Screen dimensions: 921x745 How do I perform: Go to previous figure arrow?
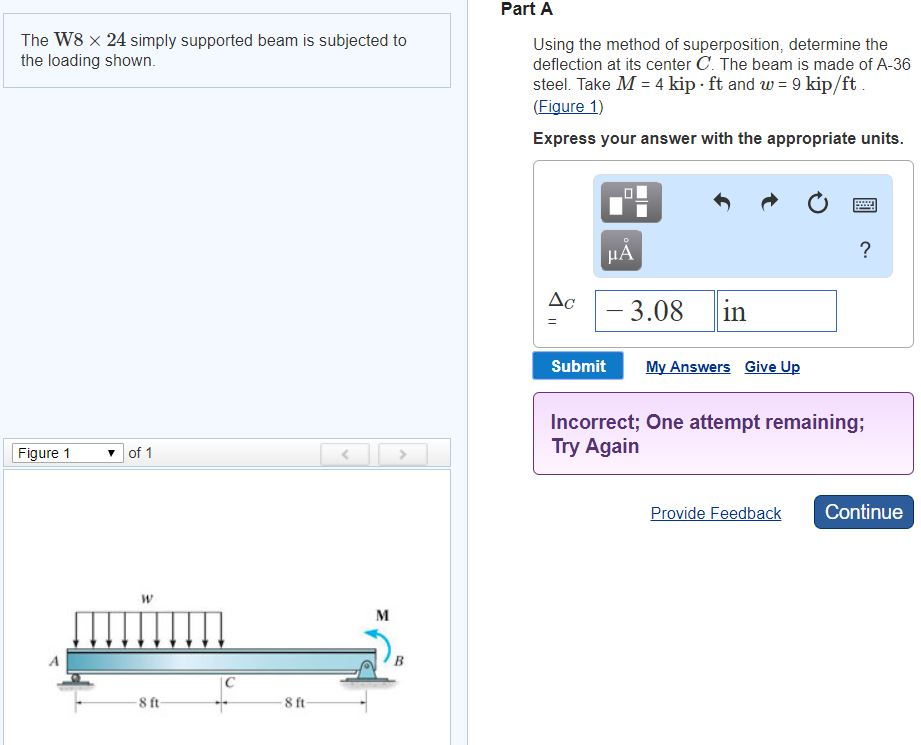click(346, 454)
